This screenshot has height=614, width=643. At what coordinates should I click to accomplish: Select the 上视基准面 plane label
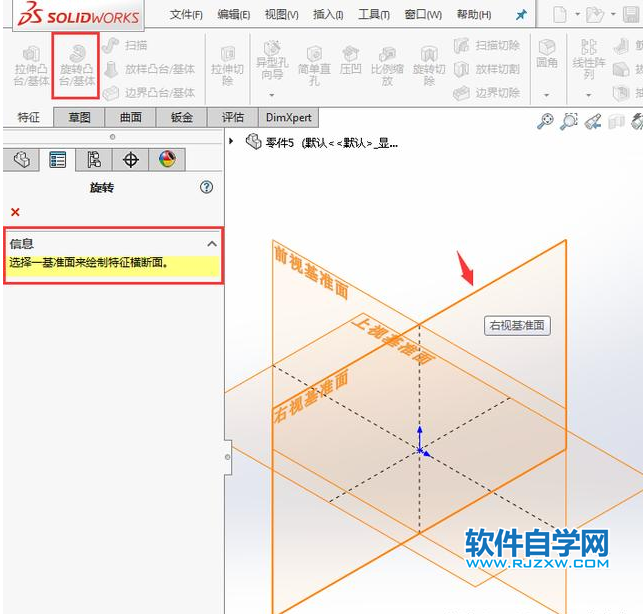tap(393, 340)
